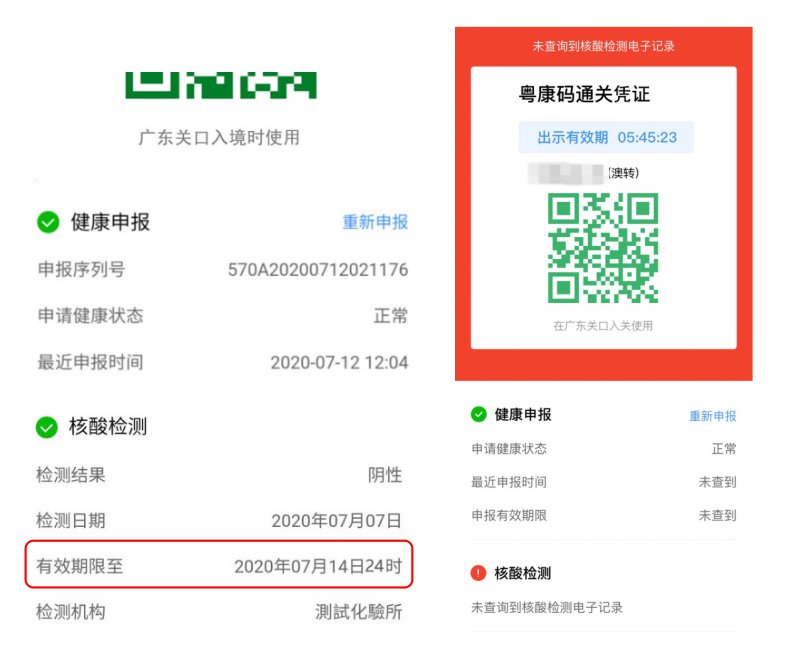Screen dimensions: 795x645
Task: Click the right panel 申请健康状态 label
Action: click(509, 449)
